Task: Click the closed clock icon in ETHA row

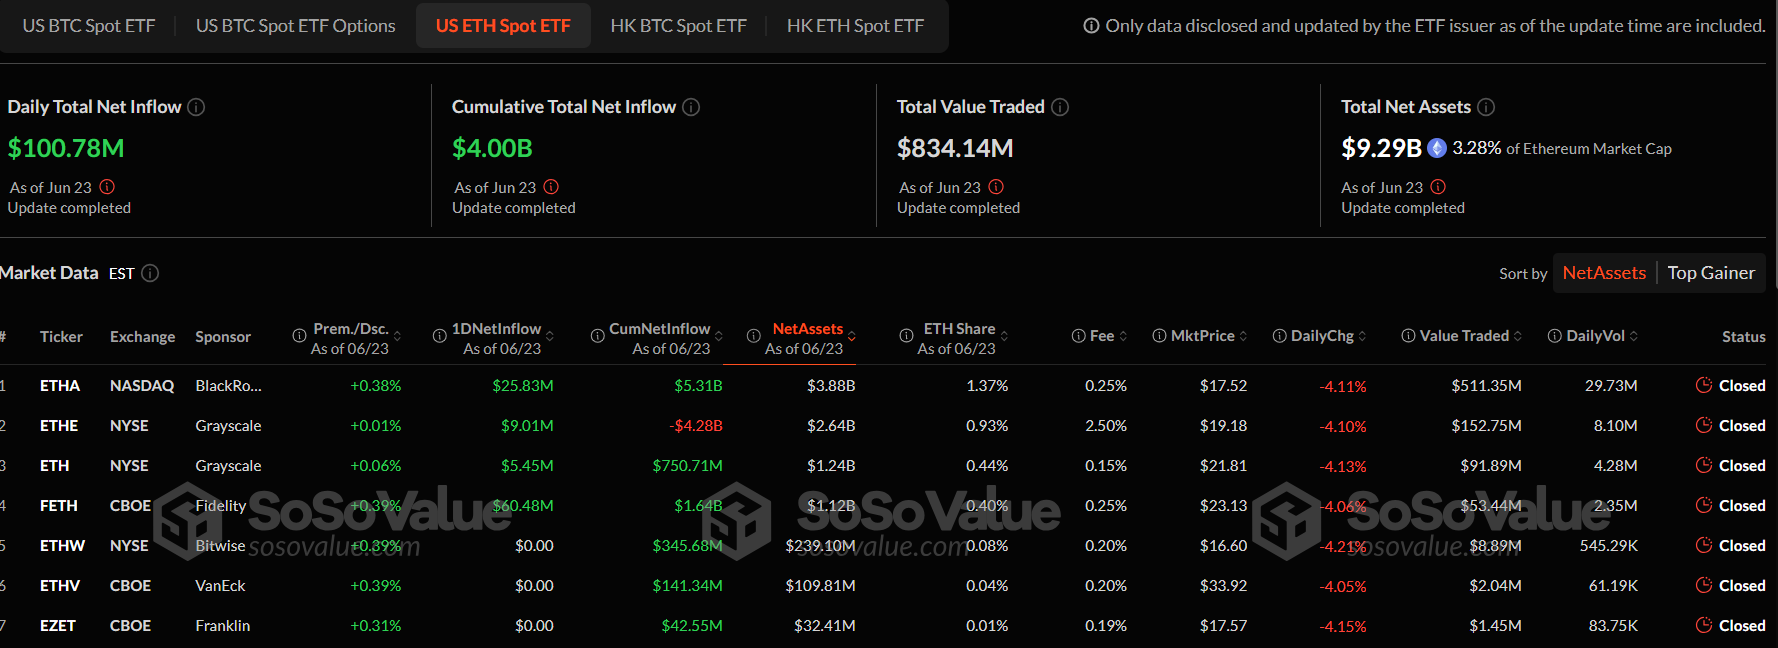Action: point(1704,385)
